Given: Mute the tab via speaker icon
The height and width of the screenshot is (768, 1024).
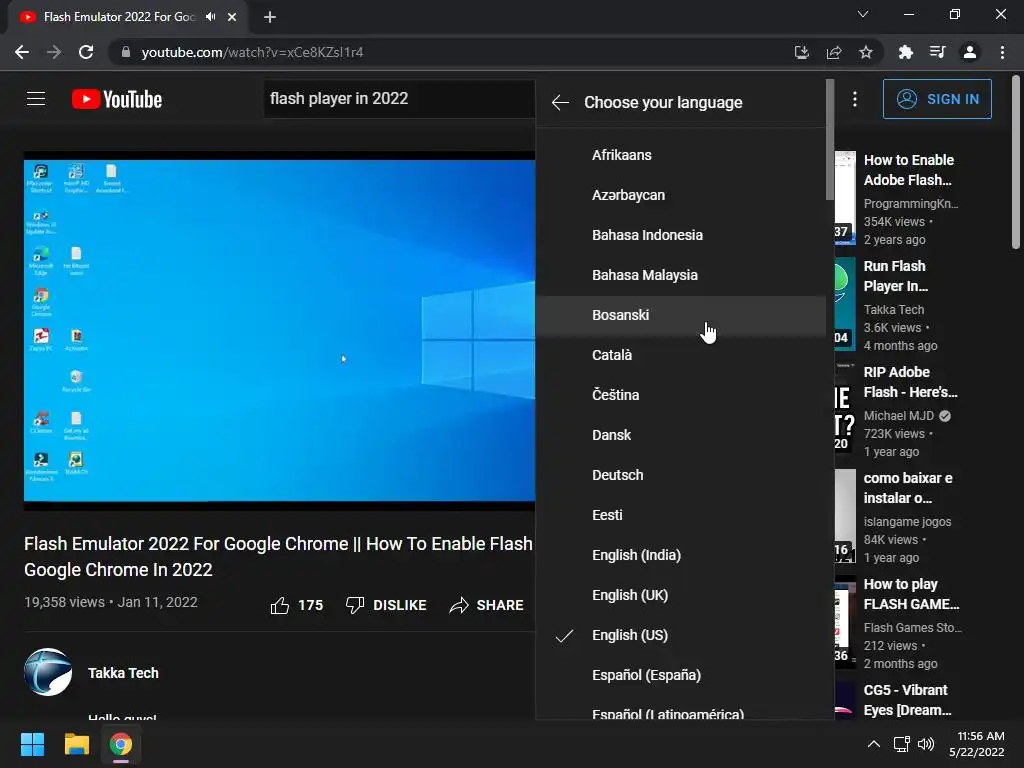Looking at the screenshot, I should coord(211,17).
